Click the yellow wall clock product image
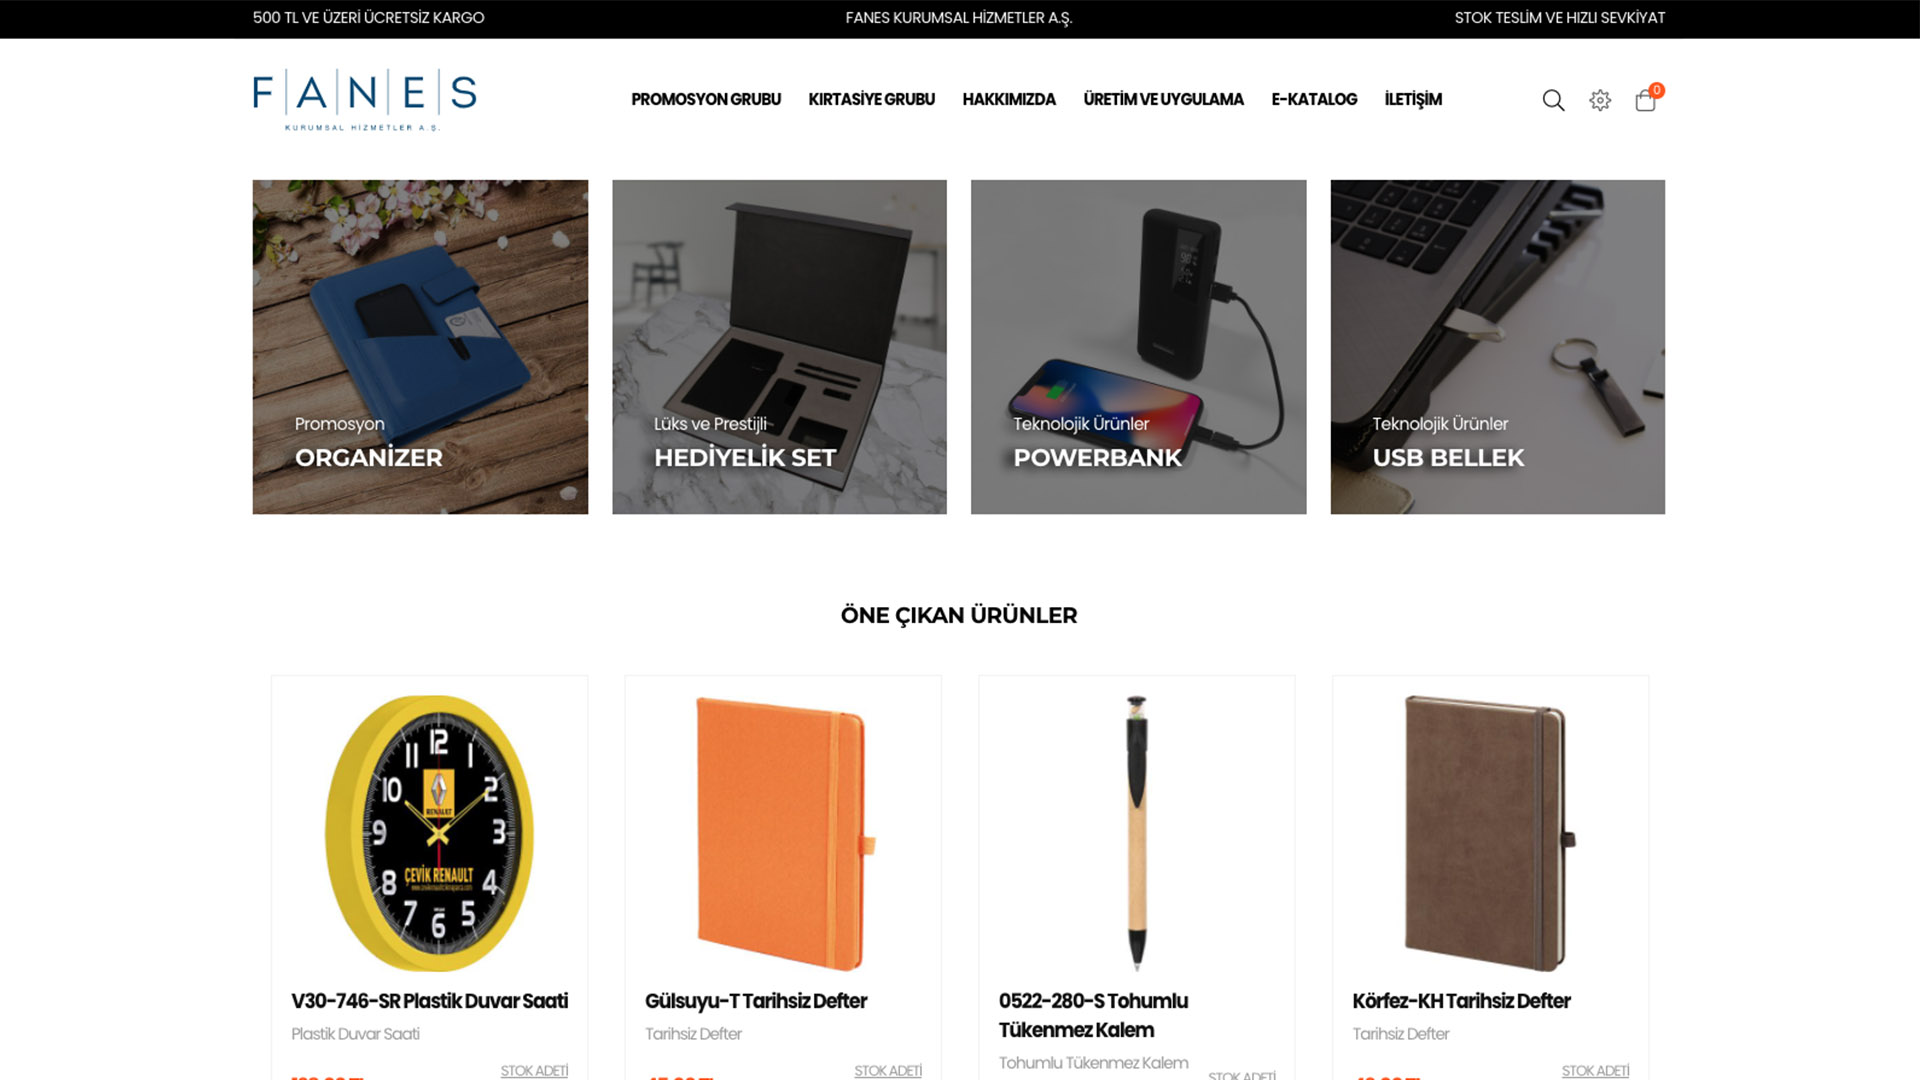The height and width of the screenshot is (1080, 1920). coord(430,833)
